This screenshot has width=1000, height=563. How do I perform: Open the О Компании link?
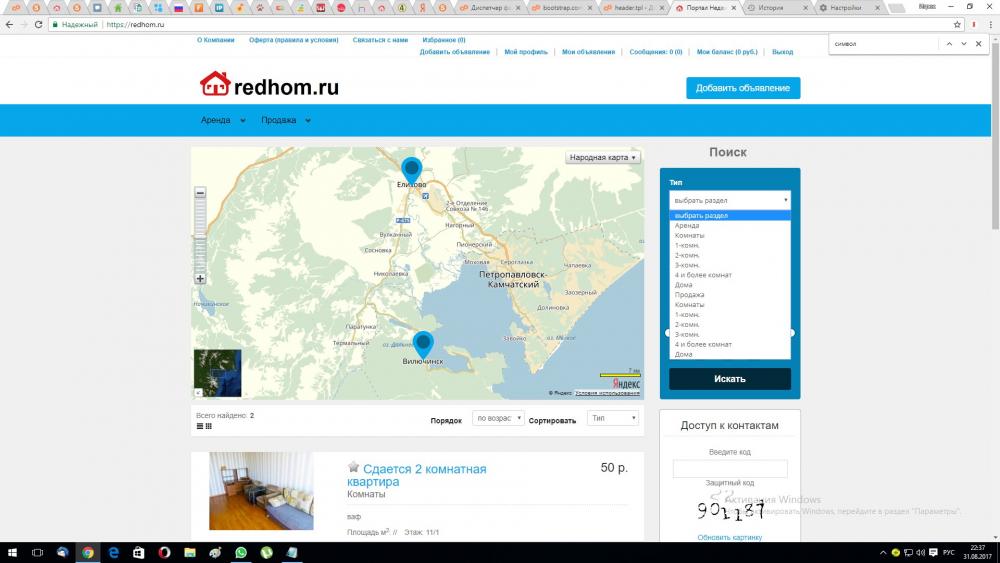216,40
